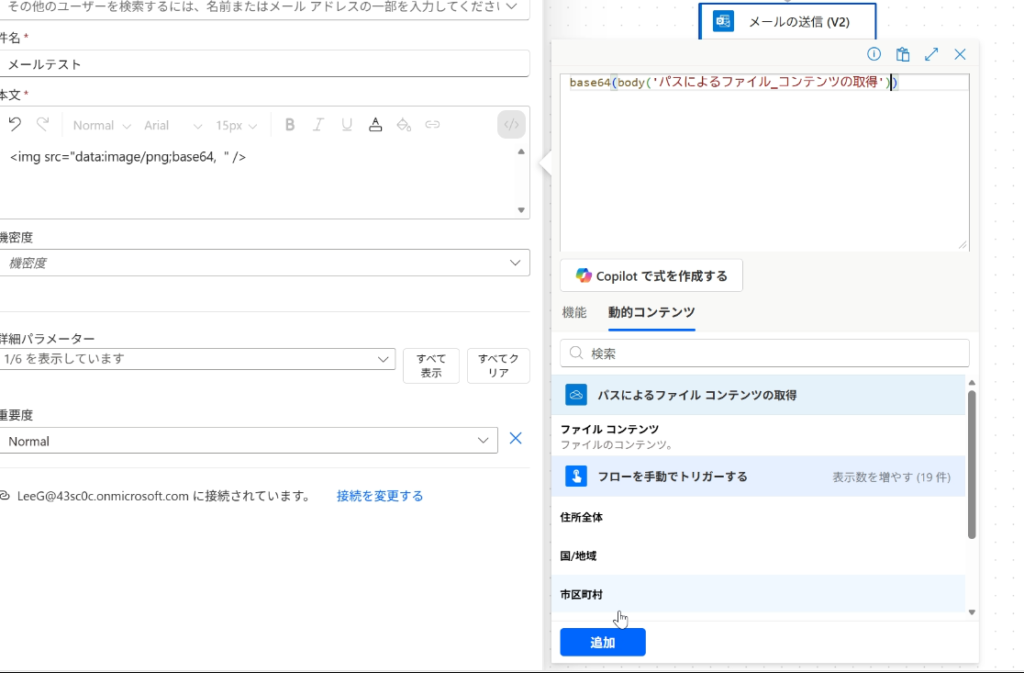
Task: Click the 接続を変更する link
Action: 379,496
